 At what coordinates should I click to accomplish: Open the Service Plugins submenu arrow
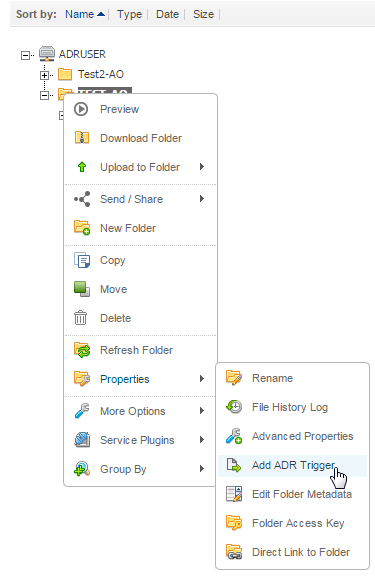pos(202,440)
